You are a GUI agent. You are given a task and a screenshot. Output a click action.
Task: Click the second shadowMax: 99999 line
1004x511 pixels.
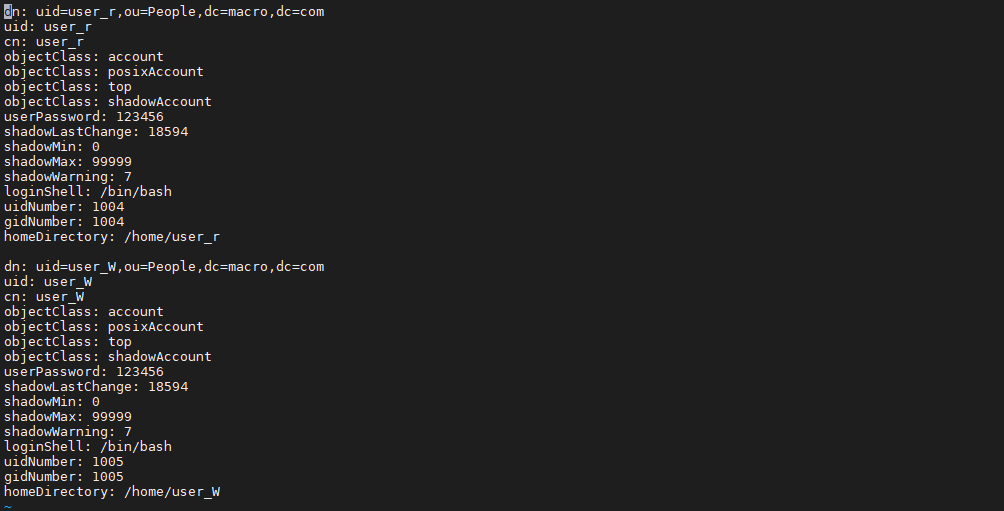68,416
